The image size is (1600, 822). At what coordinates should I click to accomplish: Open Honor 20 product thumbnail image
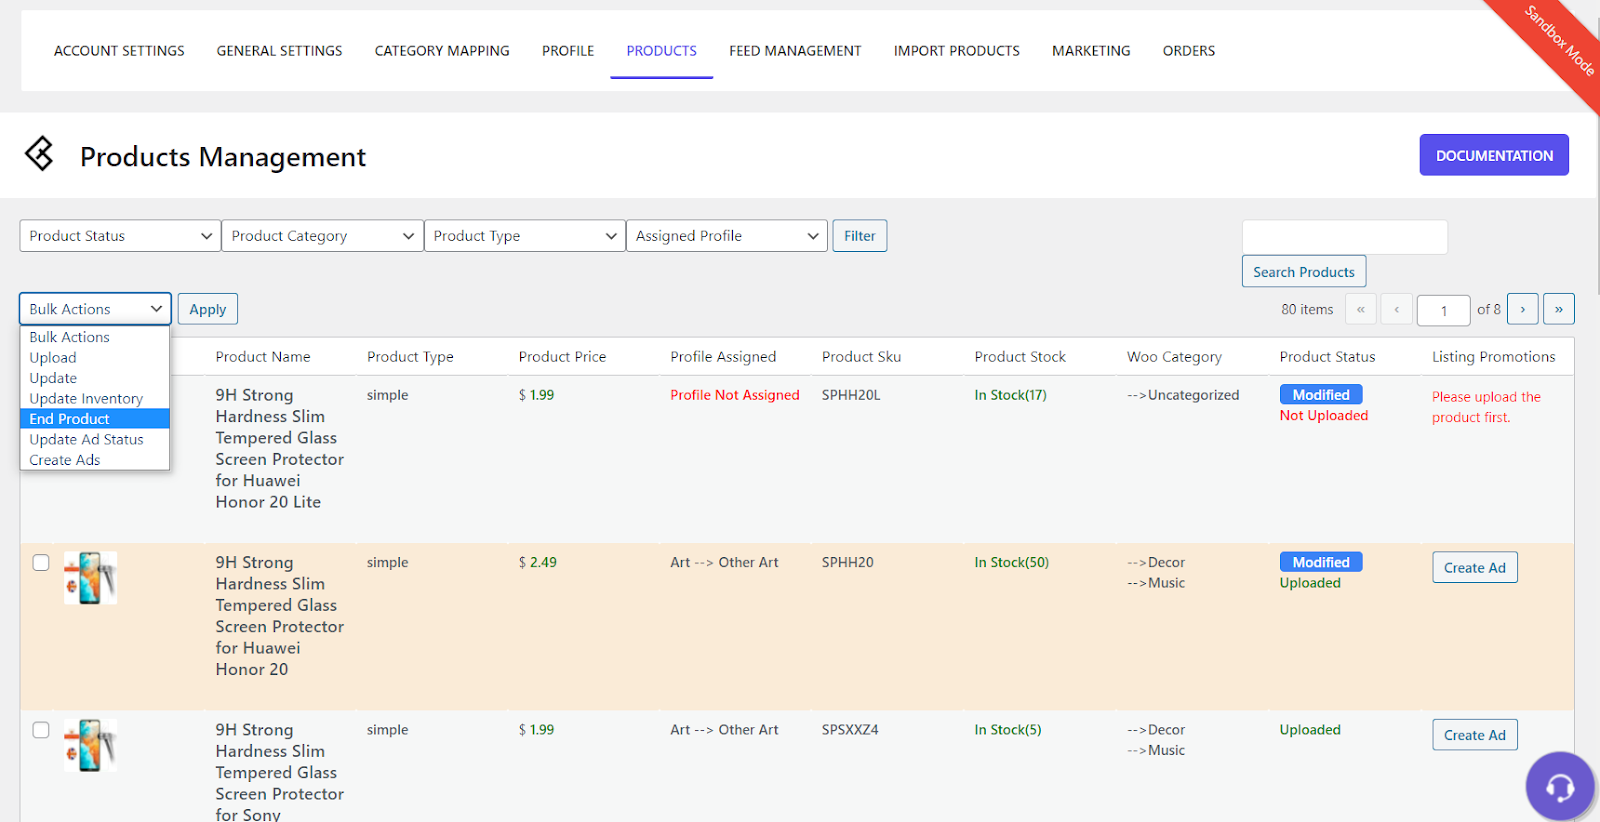click(90, 578)
